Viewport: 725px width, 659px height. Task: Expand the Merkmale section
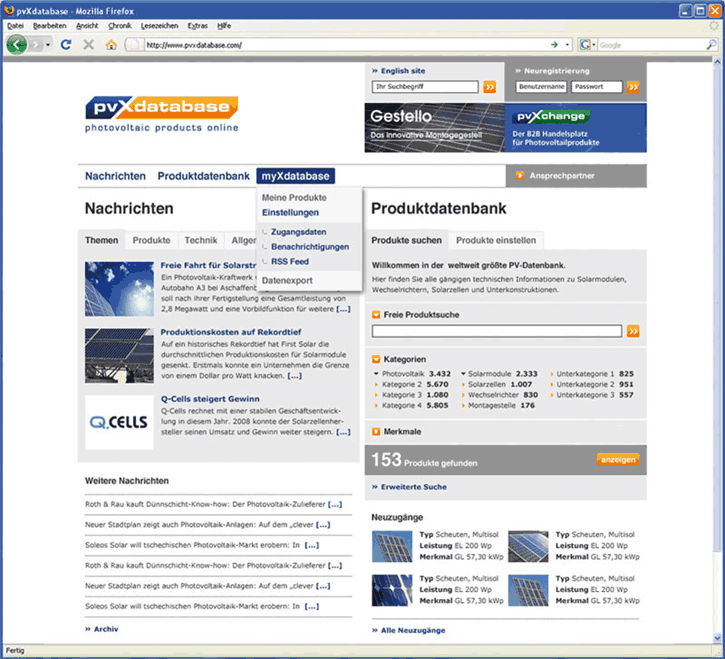coord(376,431)
